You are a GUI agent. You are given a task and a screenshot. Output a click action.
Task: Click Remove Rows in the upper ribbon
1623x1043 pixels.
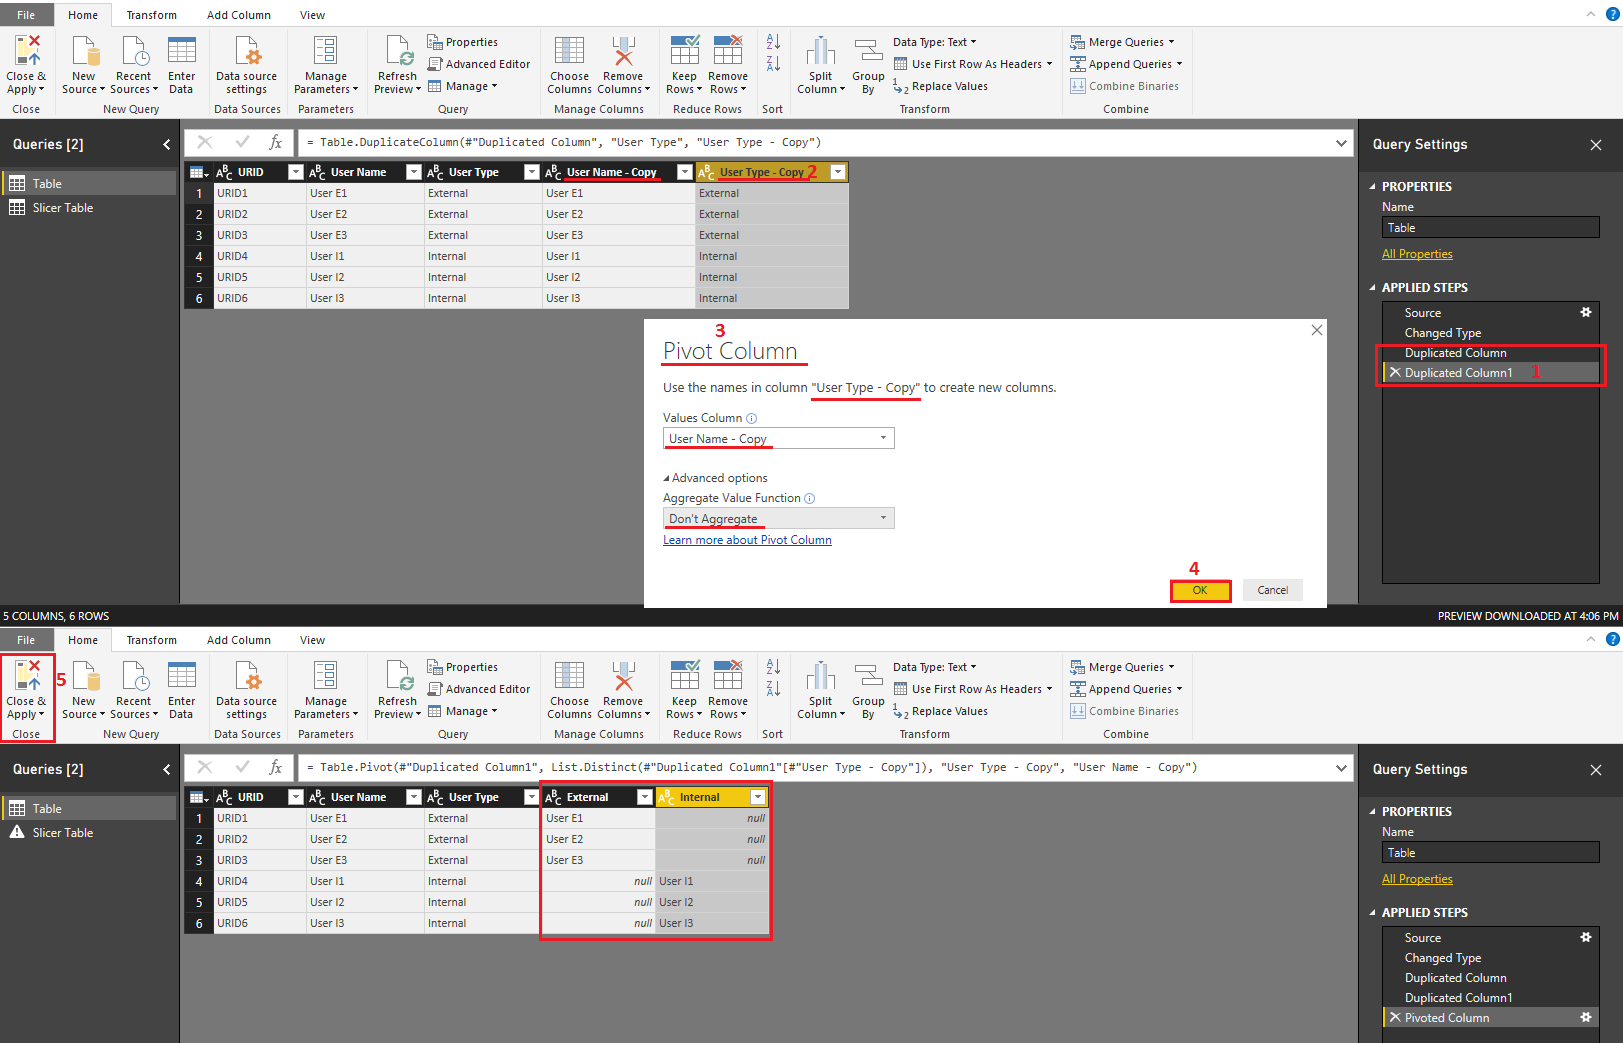click(x=728, y=64)
